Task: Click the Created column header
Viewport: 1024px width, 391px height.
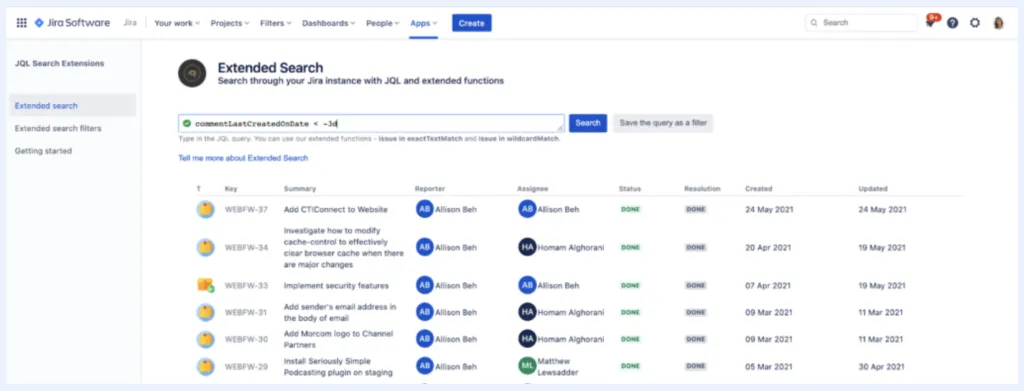Action: [x=758, y=189]
